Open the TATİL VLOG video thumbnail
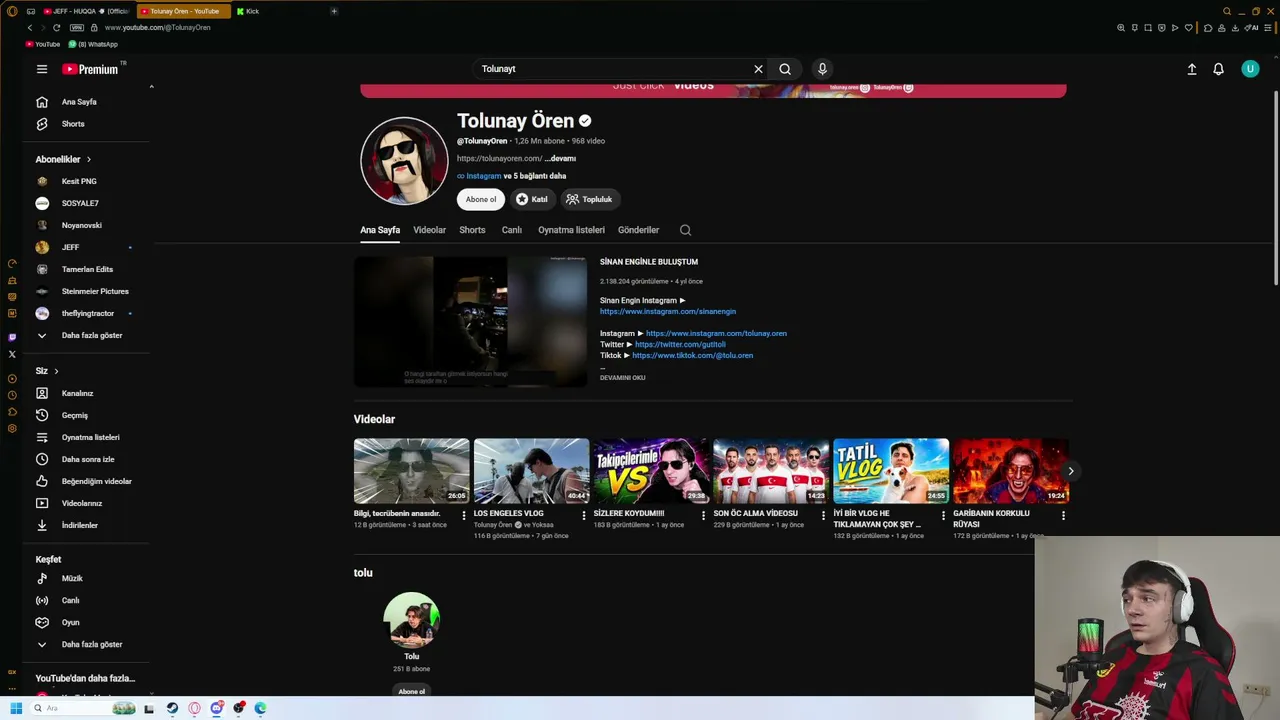 coord(891,471)
